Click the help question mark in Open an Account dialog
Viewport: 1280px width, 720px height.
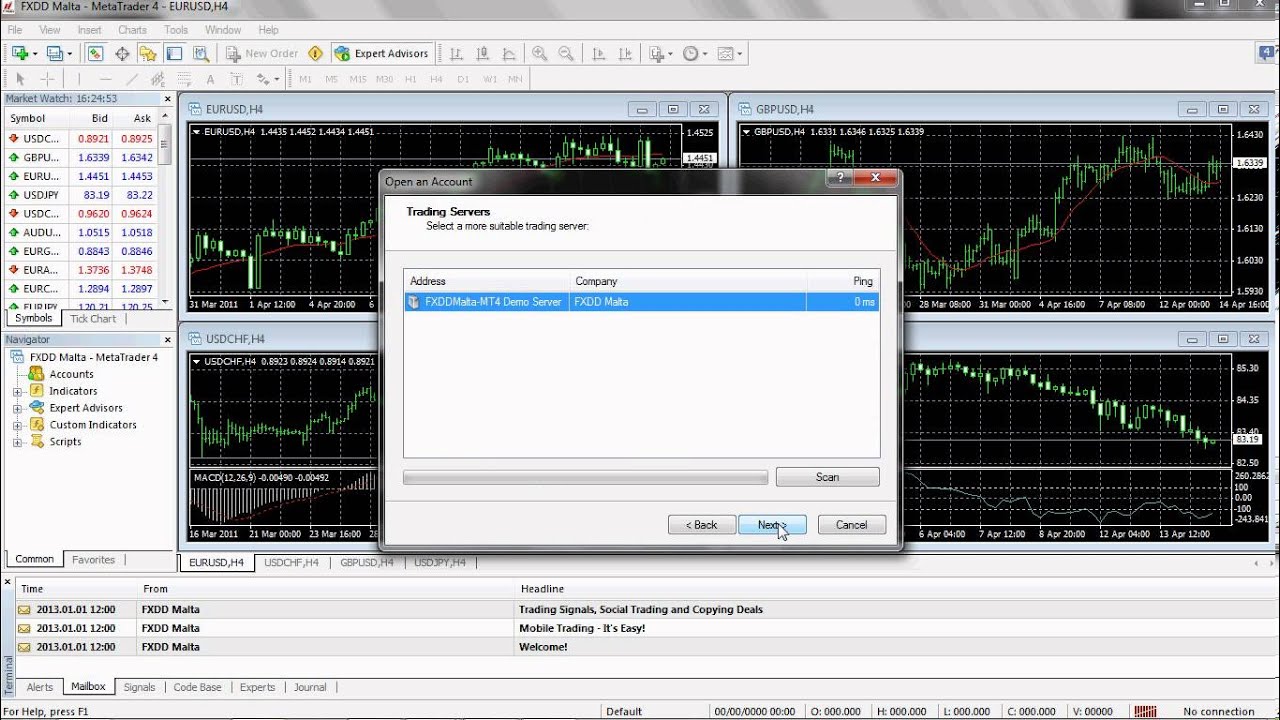coord(839,177)
